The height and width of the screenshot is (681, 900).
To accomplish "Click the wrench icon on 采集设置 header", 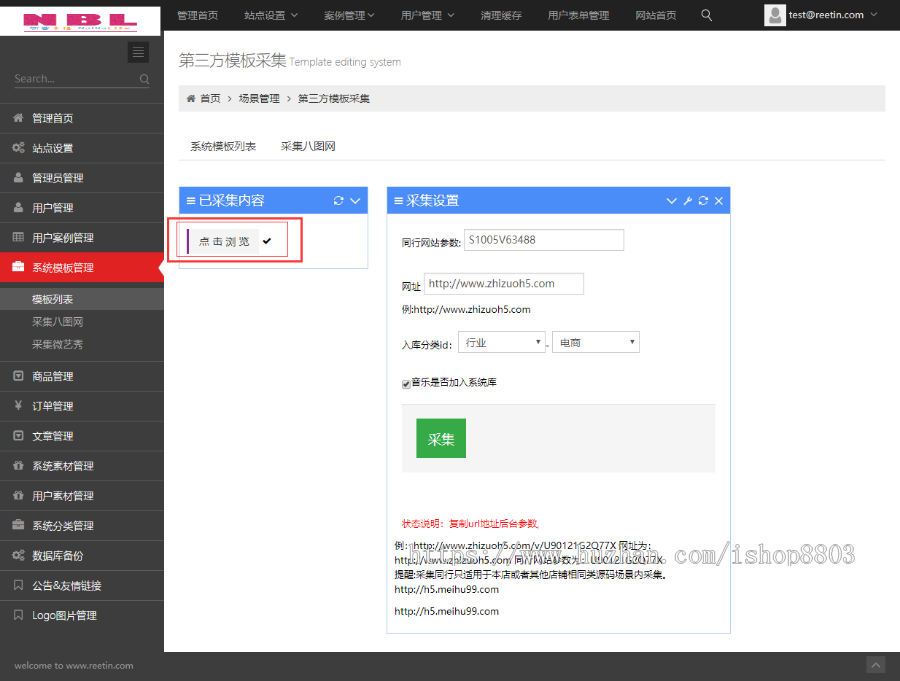I will (688, 200).
